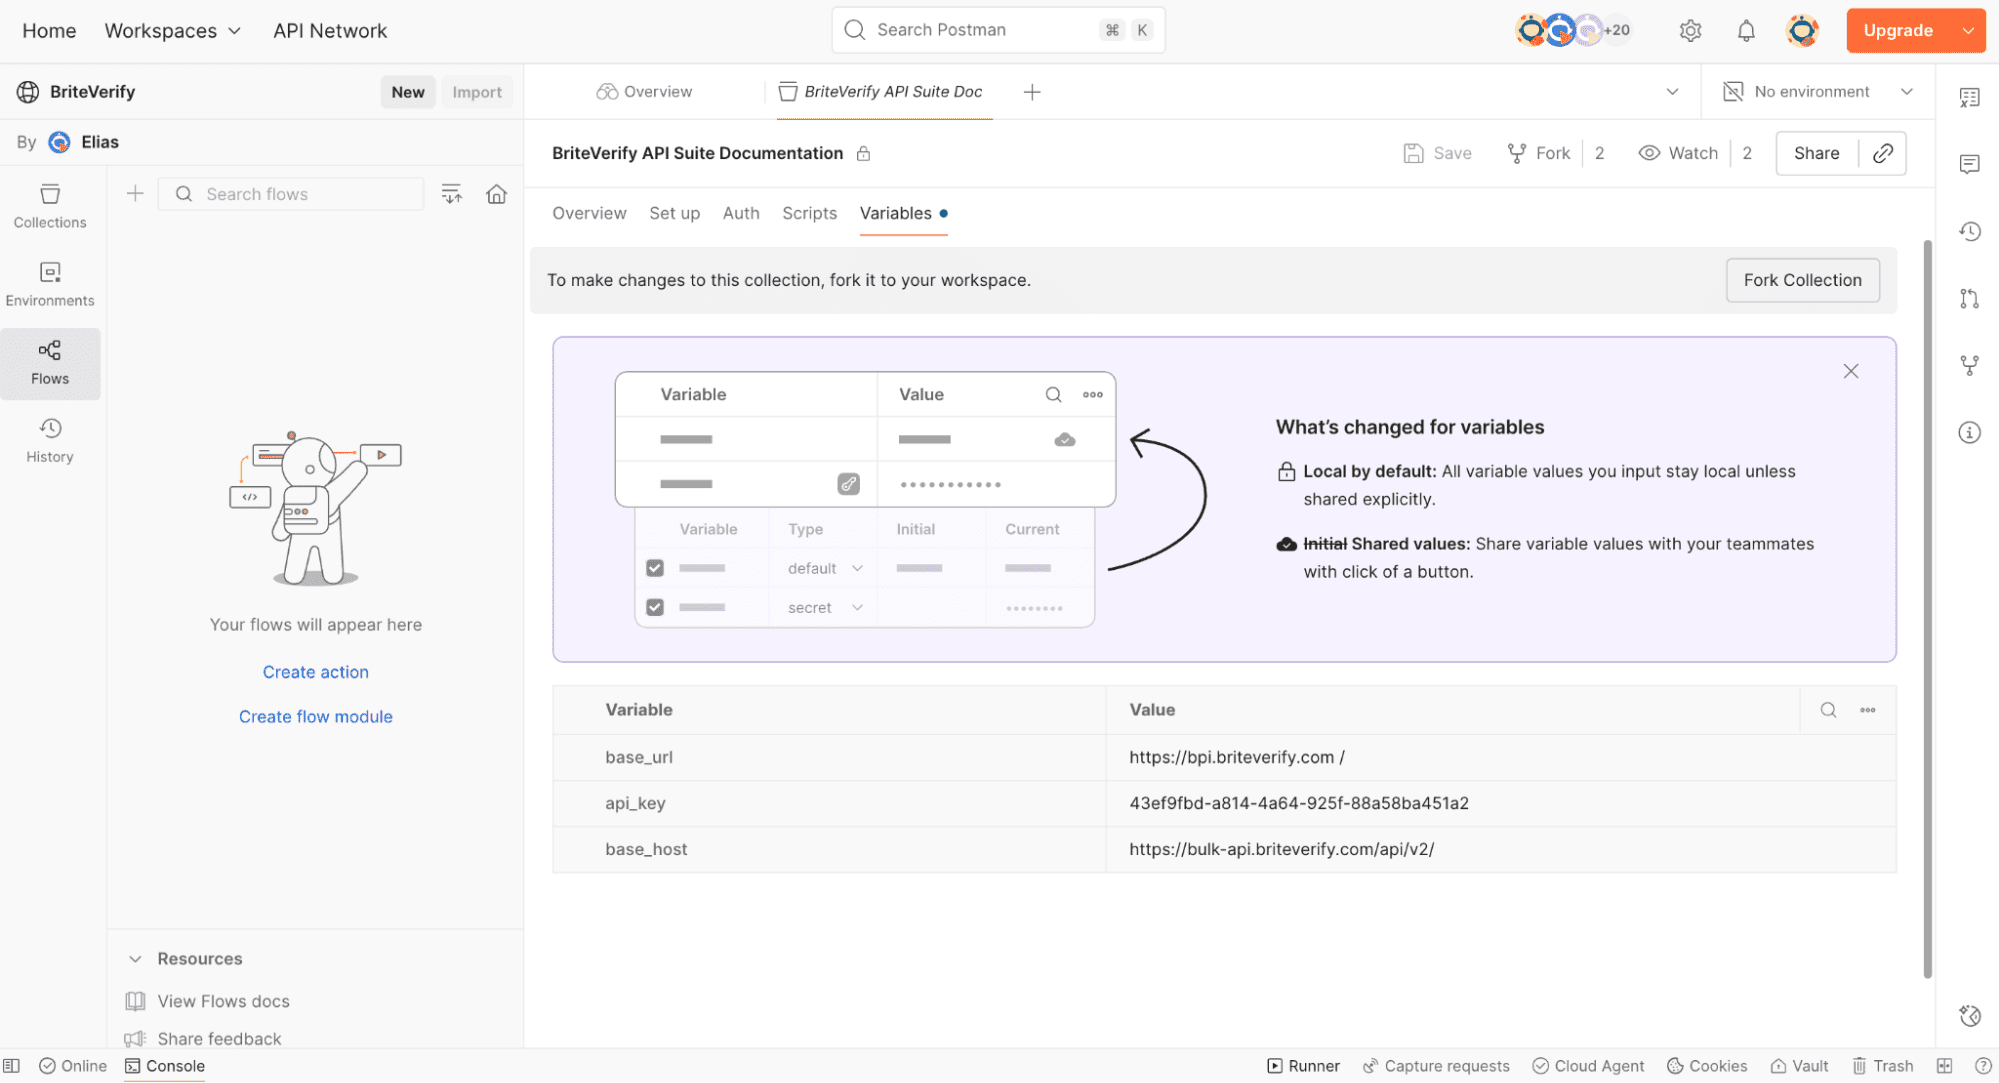This screenshot has height=1083, width=1999.
Task: Open the settings gear icon
Action: pyautogui.click(x=1690, y=31)
